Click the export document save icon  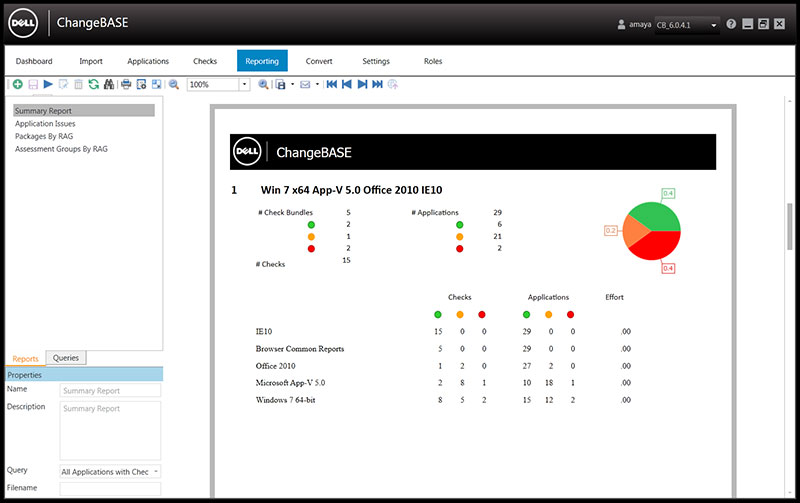(281, 84)
